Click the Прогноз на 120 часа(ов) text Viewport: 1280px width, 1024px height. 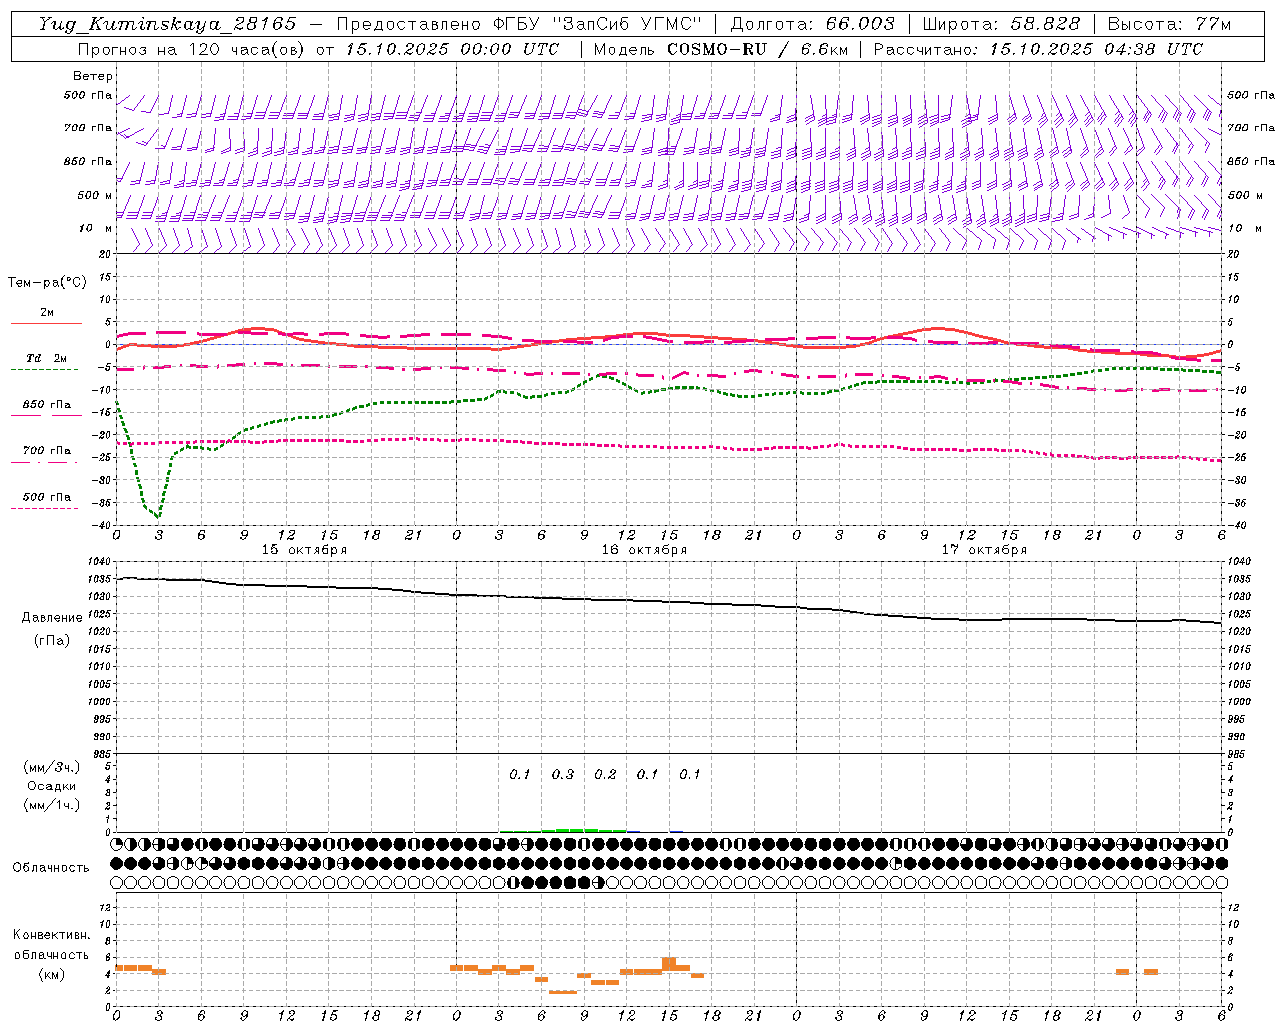click(x=193, y=49)
